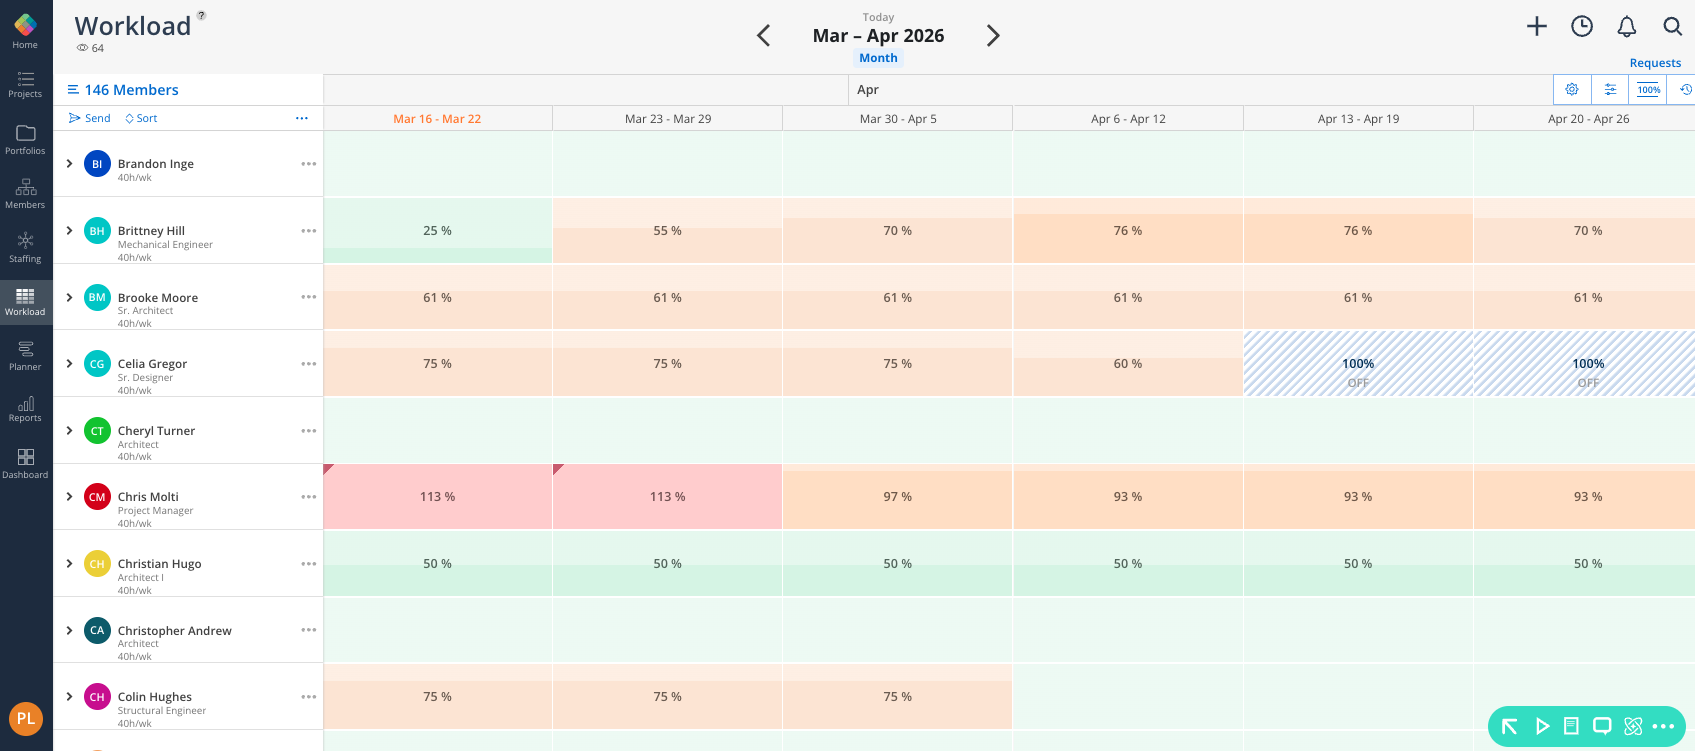Go to Portfolios in the sidebar

tap(25, 139)
